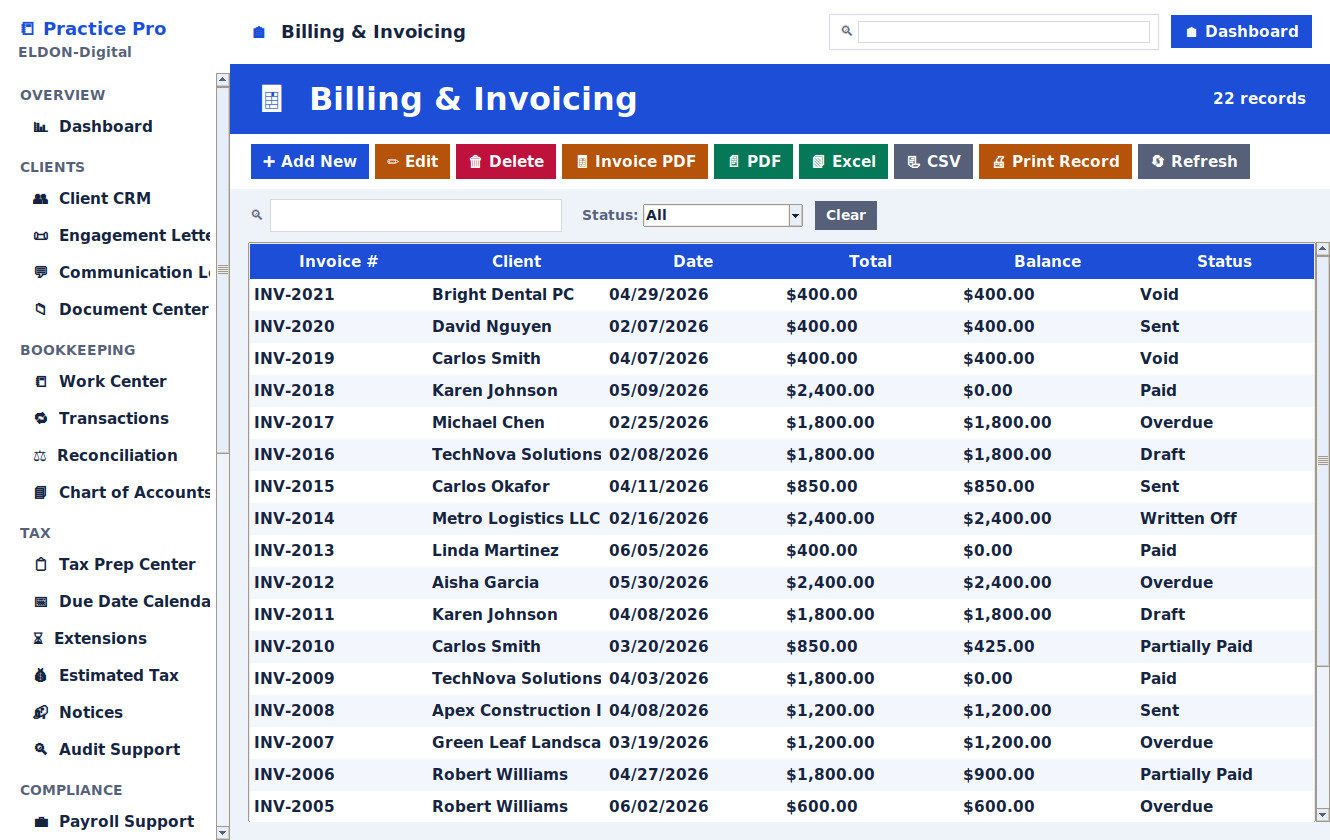Screen dimensions: 1330x840
Task: Click the top-right Dashboard button
Action: (x=1241, y=32)
